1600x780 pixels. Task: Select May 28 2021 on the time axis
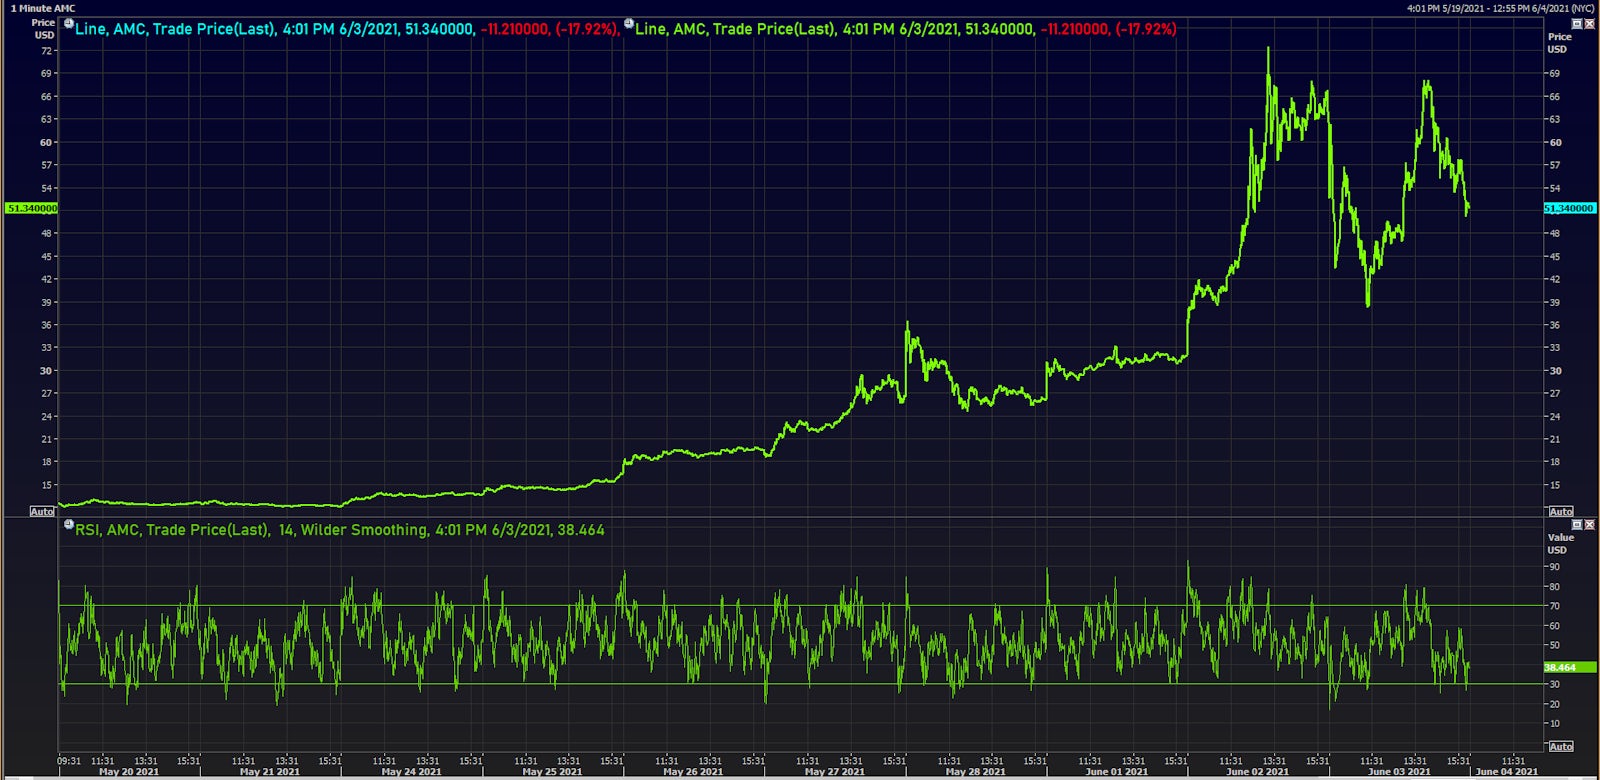tap(975, 771)
